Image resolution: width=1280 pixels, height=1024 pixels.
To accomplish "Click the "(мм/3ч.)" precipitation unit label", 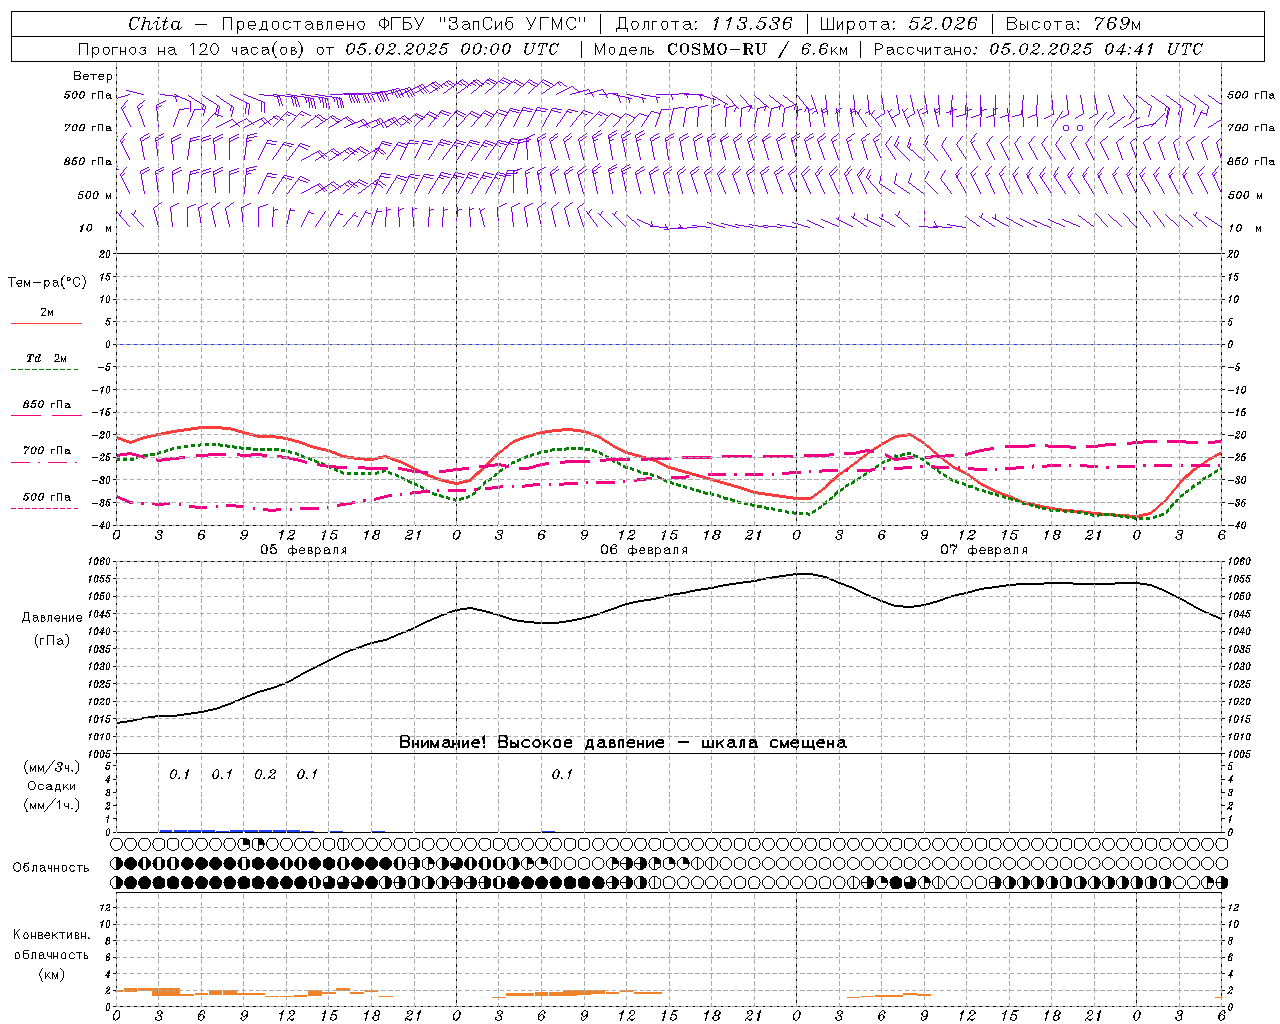I will pyautogui.click(x=52, y=767).
